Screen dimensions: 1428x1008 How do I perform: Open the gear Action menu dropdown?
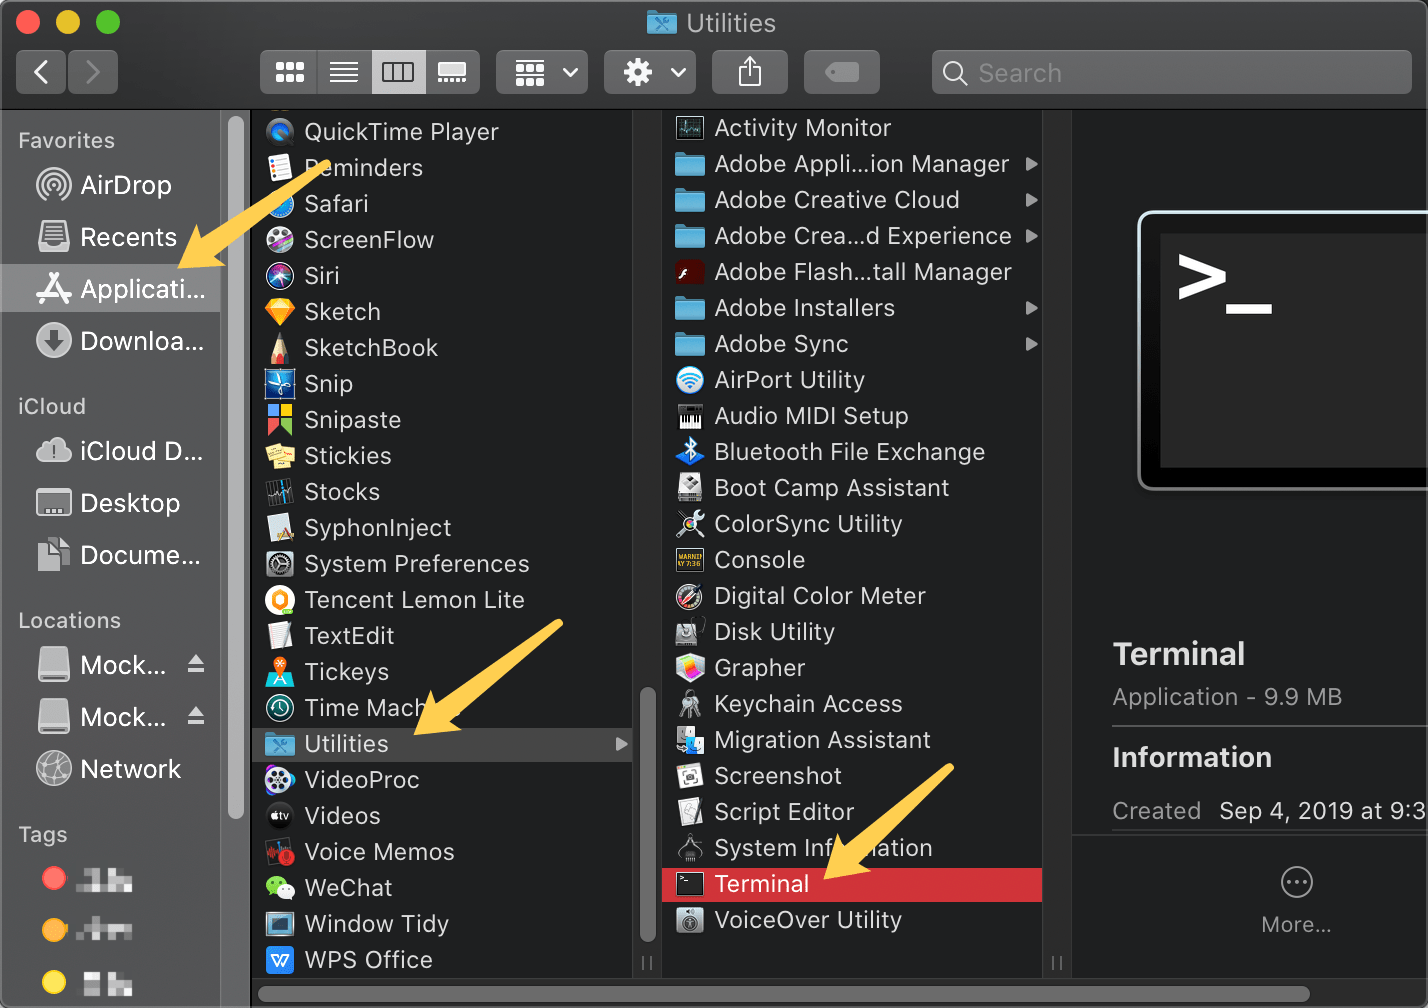coord(650,72)
